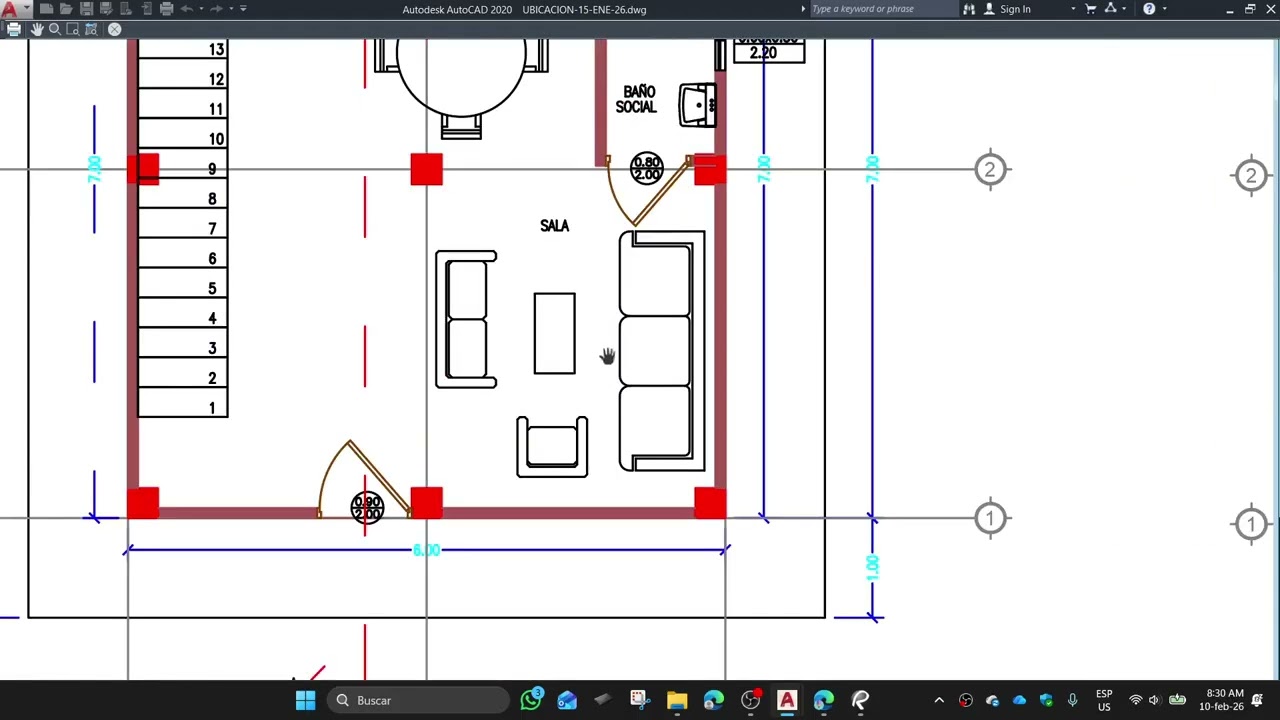Click the tray microphone icon

[1072, 700]
